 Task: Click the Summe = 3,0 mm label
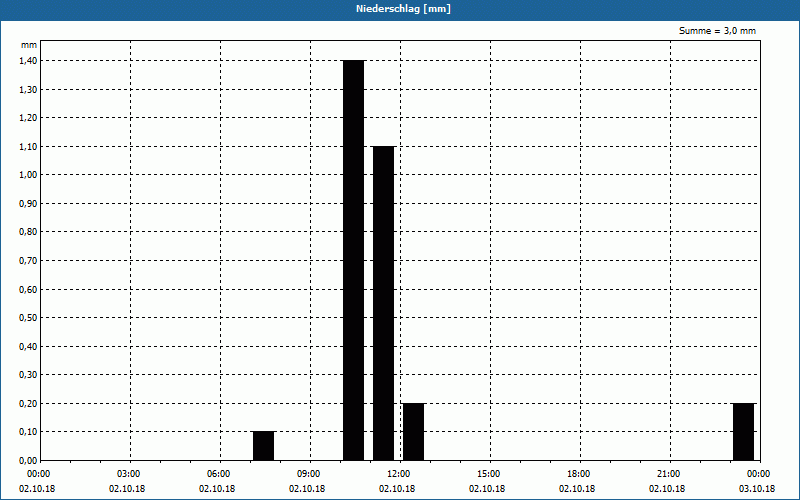click(717, 31)
